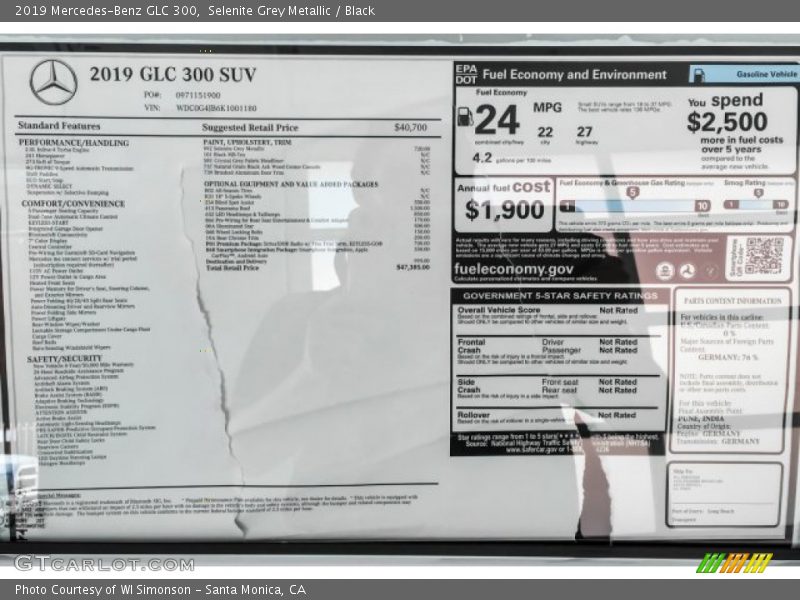Click the PARTS CONTENT INFORMATION heading
Image resolution: width=800 pixels, height=600 pixels.
[x=733, y=301]
